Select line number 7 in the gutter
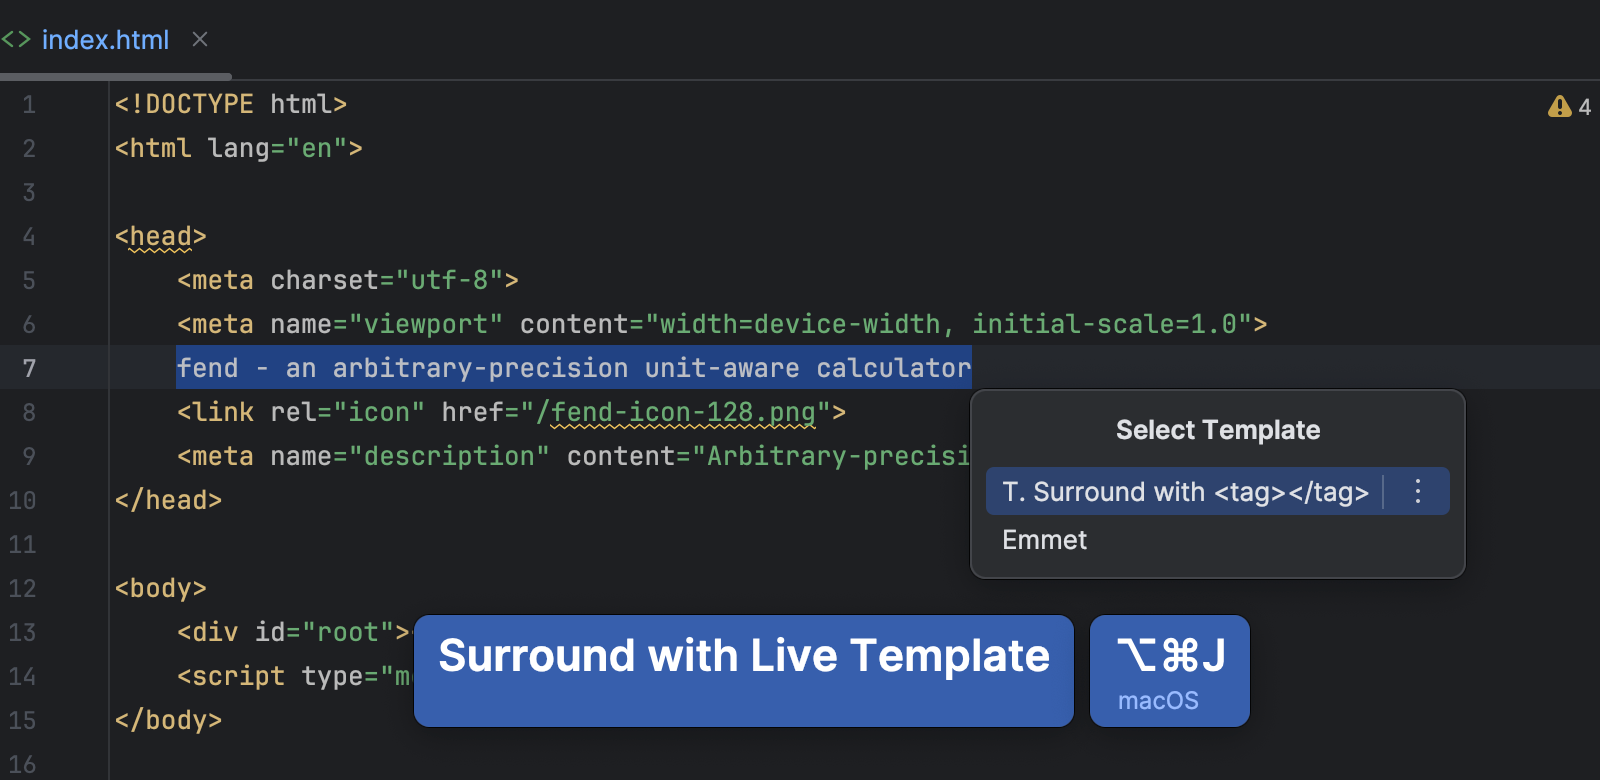The image size is (1600, 780). 29,368
